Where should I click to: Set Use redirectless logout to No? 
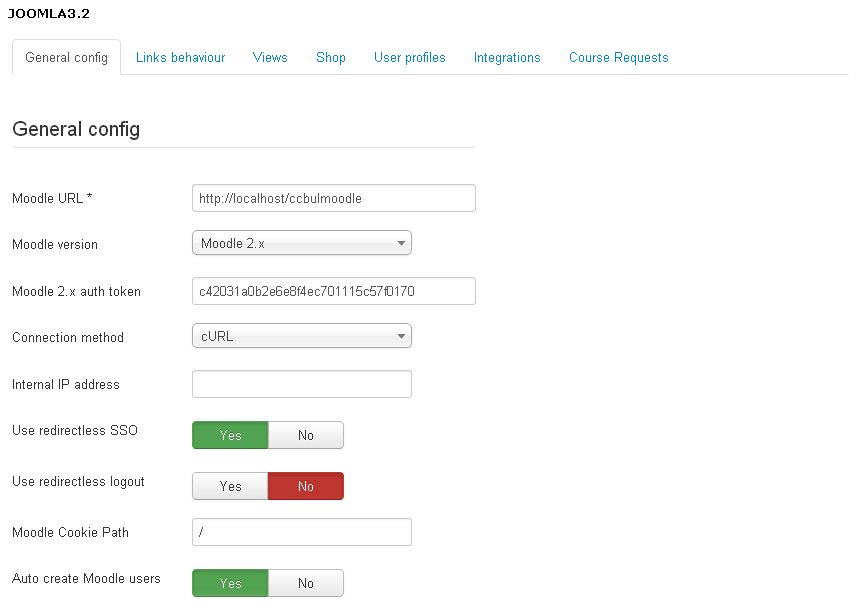pos(306,486)
